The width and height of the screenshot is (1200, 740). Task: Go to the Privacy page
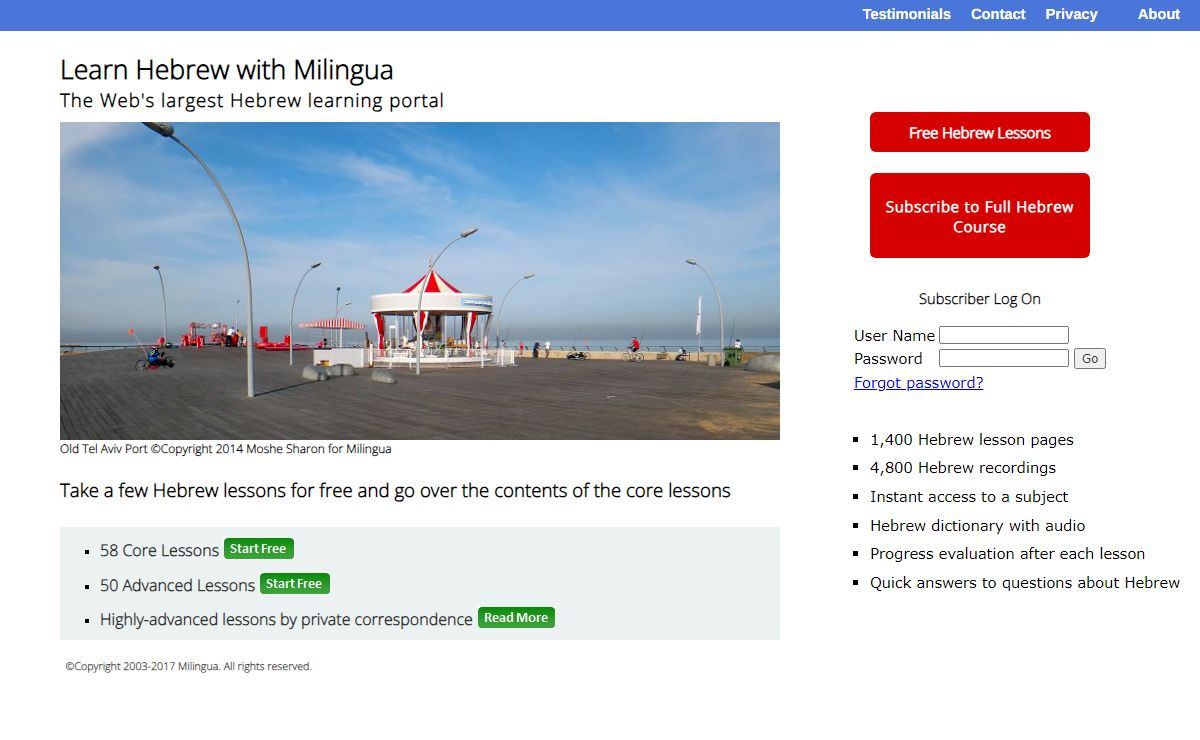pyautogui.click(x=1071, y=14)
